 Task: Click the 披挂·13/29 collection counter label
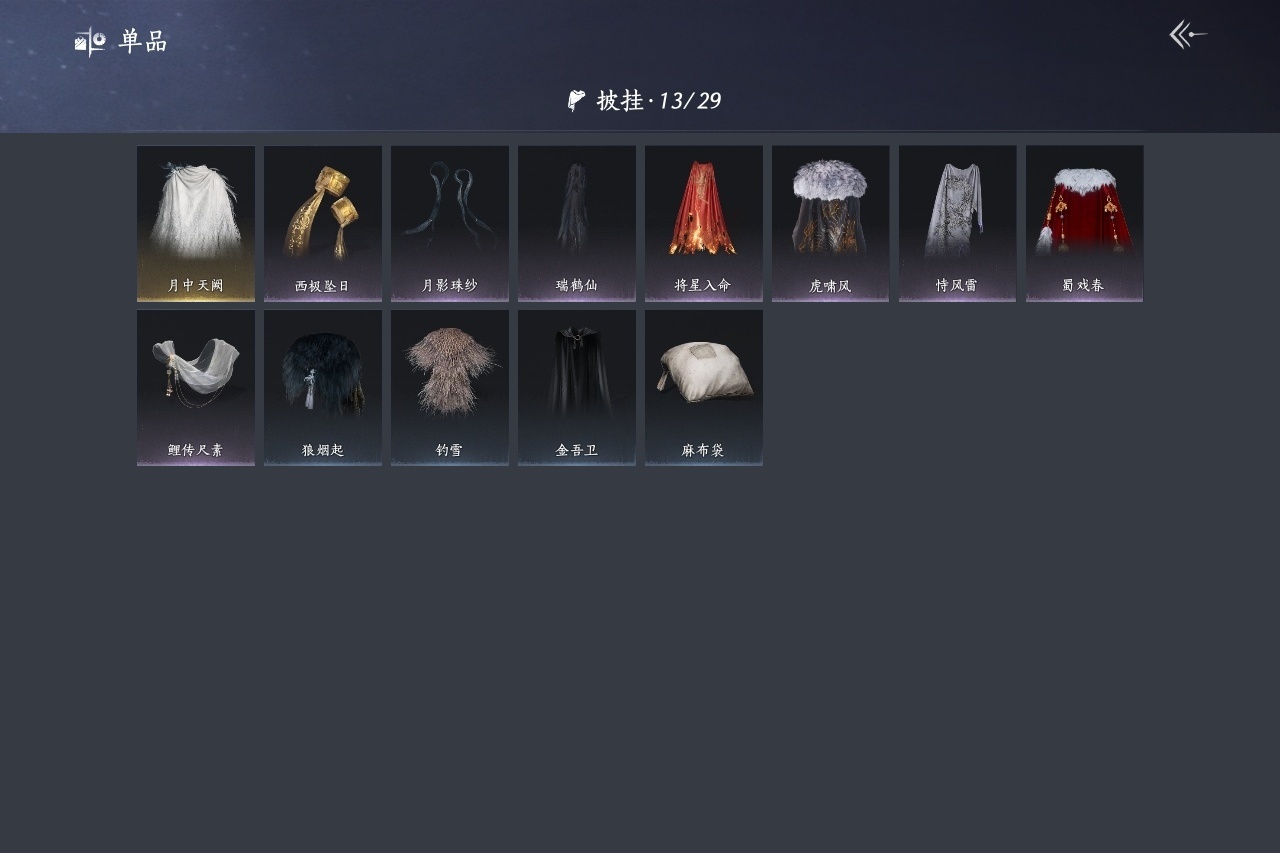[x=659, y=100]
